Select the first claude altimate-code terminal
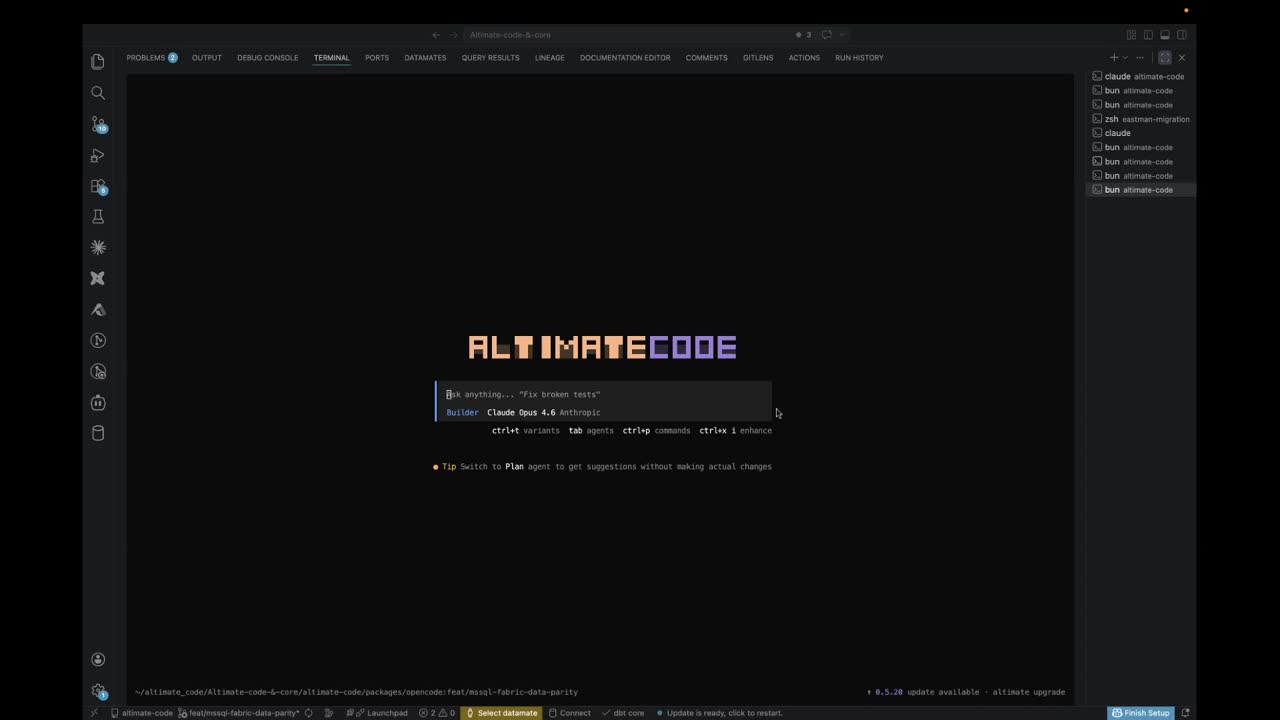Image resolution: width=1280 pixels, height=720 pixels. coord(1141,76)
